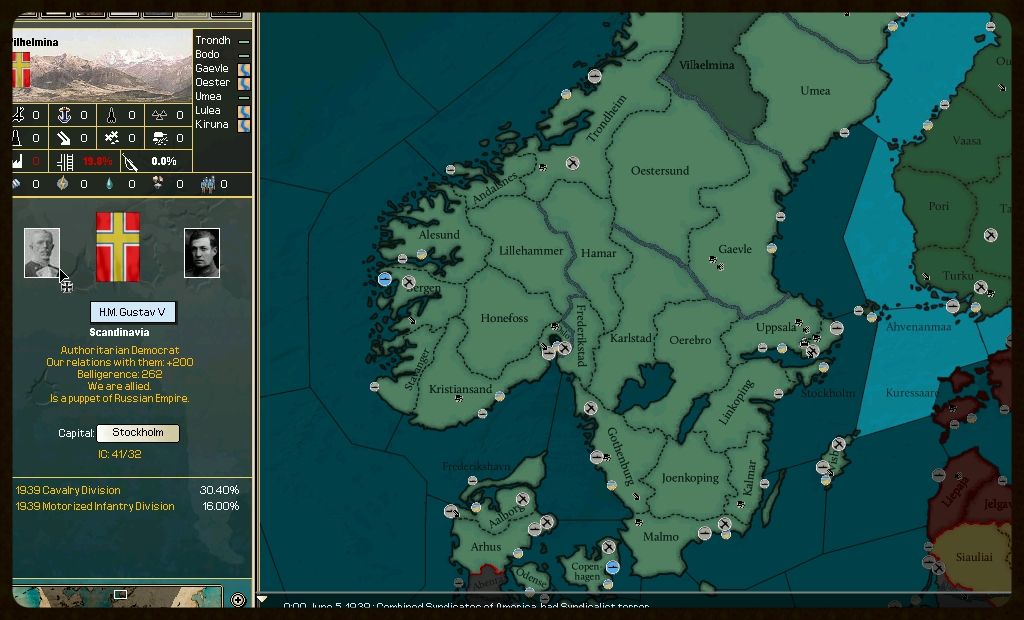Click the minimap zoom icon

[x=238, y=600]
